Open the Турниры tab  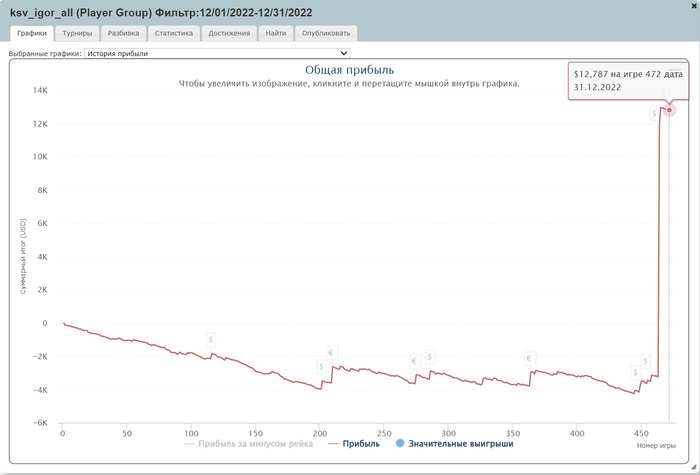[x=77, y=33]
